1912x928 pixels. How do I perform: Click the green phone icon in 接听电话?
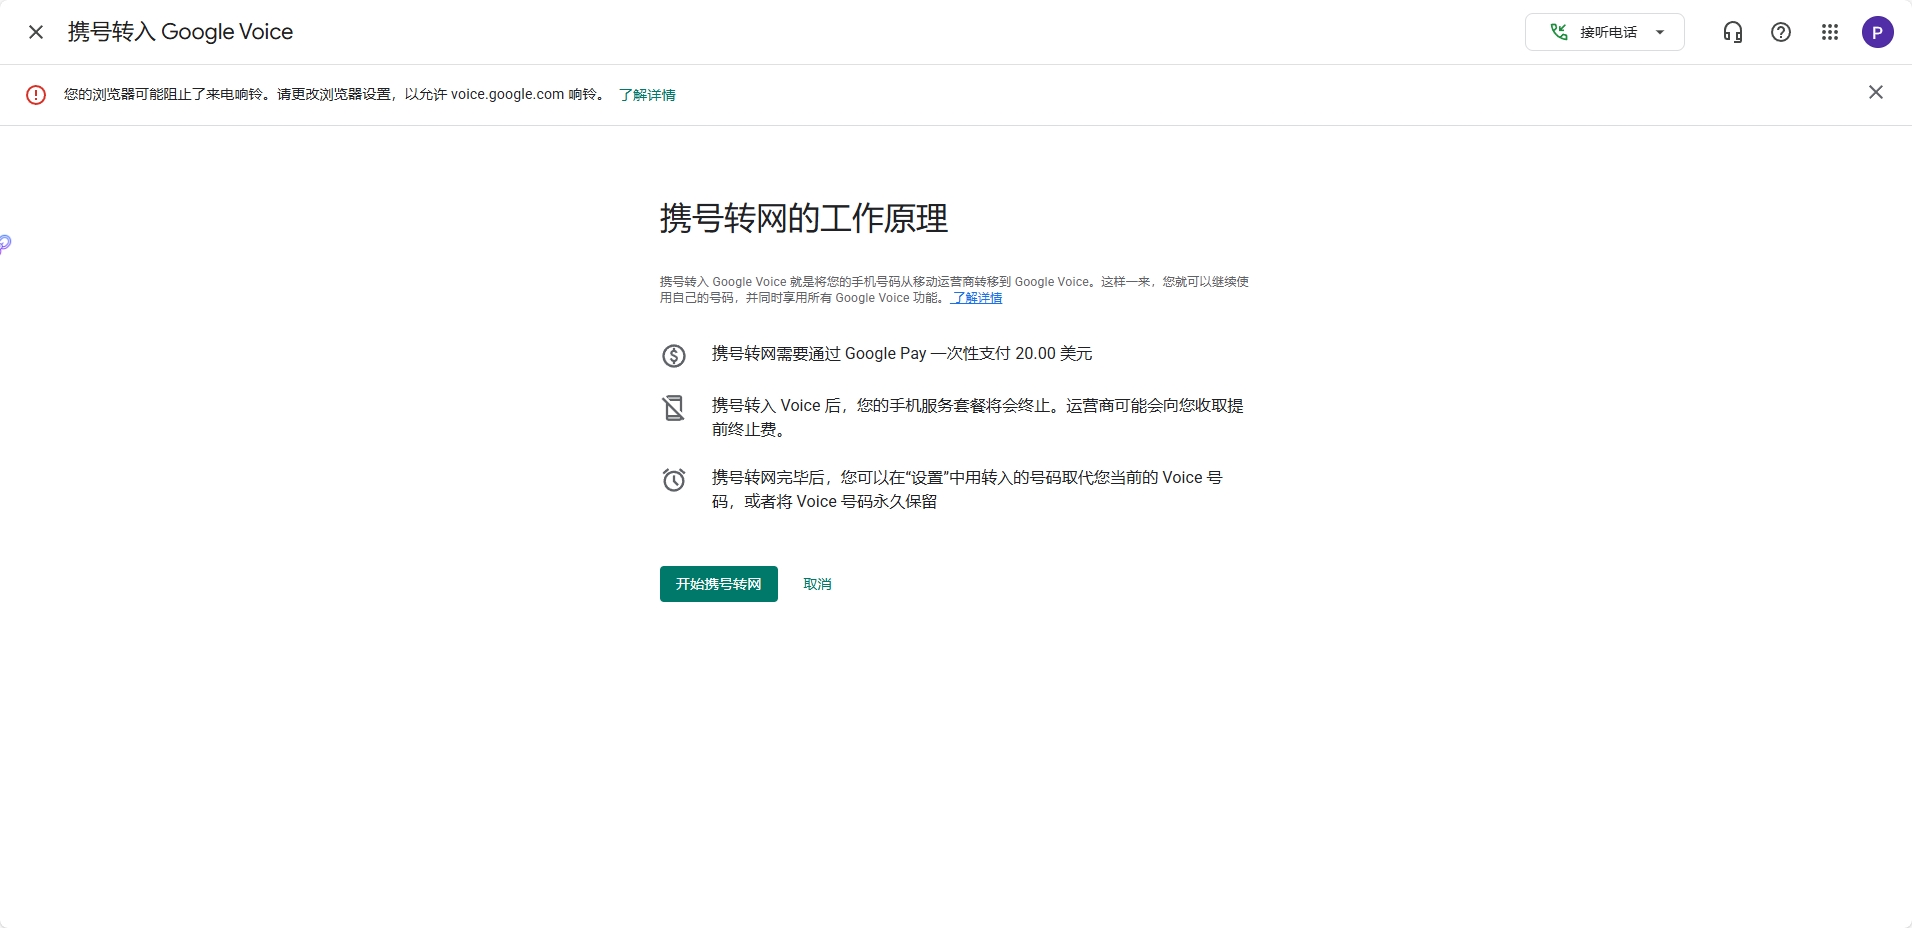(1558, 32)
